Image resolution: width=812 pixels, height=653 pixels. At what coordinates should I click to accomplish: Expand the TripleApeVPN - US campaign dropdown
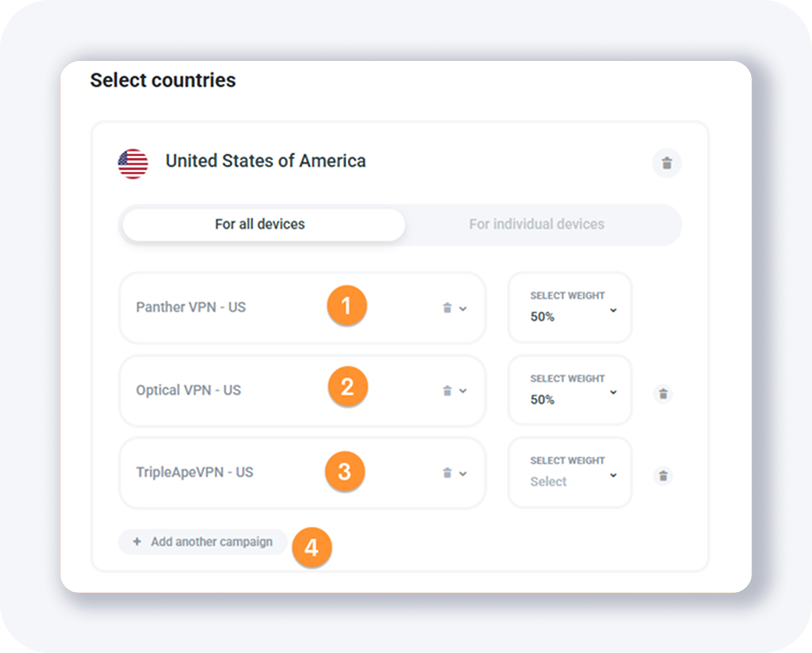click(x=463, y=473)
